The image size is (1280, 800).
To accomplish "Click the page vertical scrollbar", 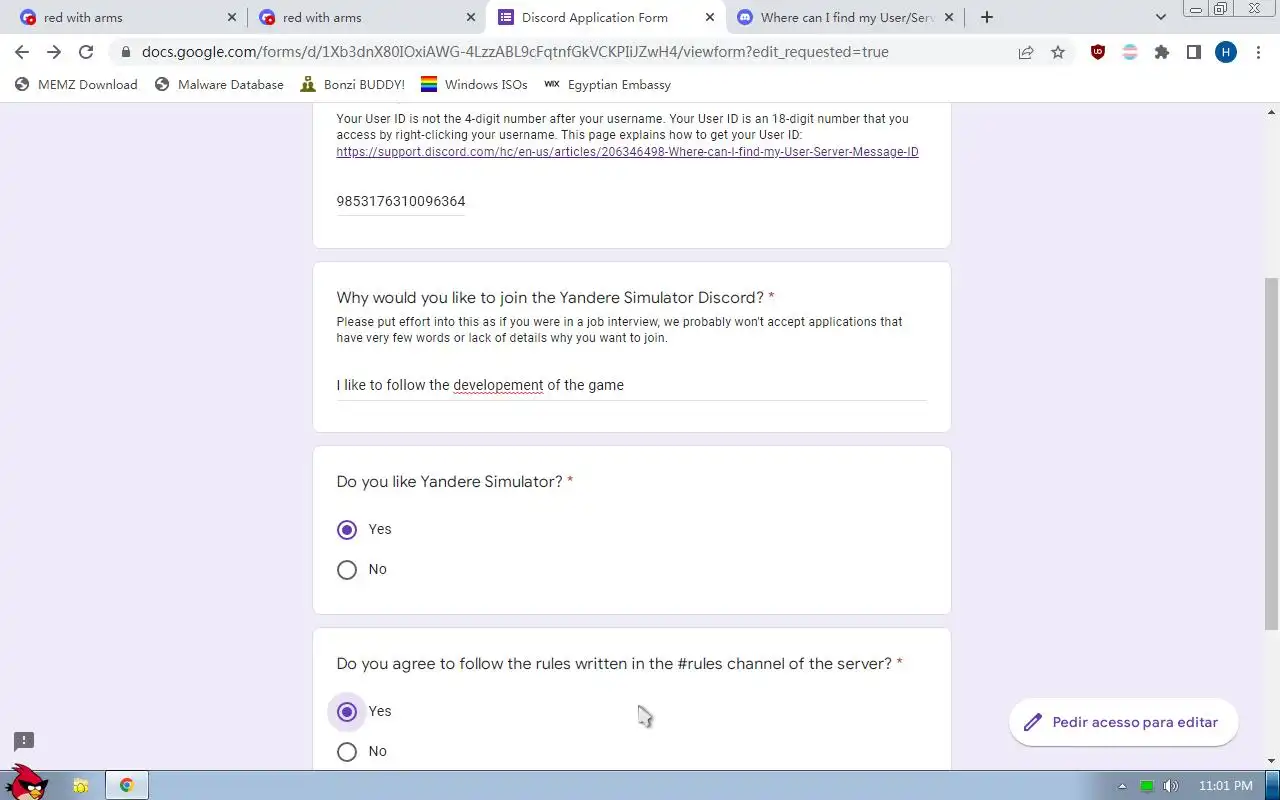I will 1272,454.
